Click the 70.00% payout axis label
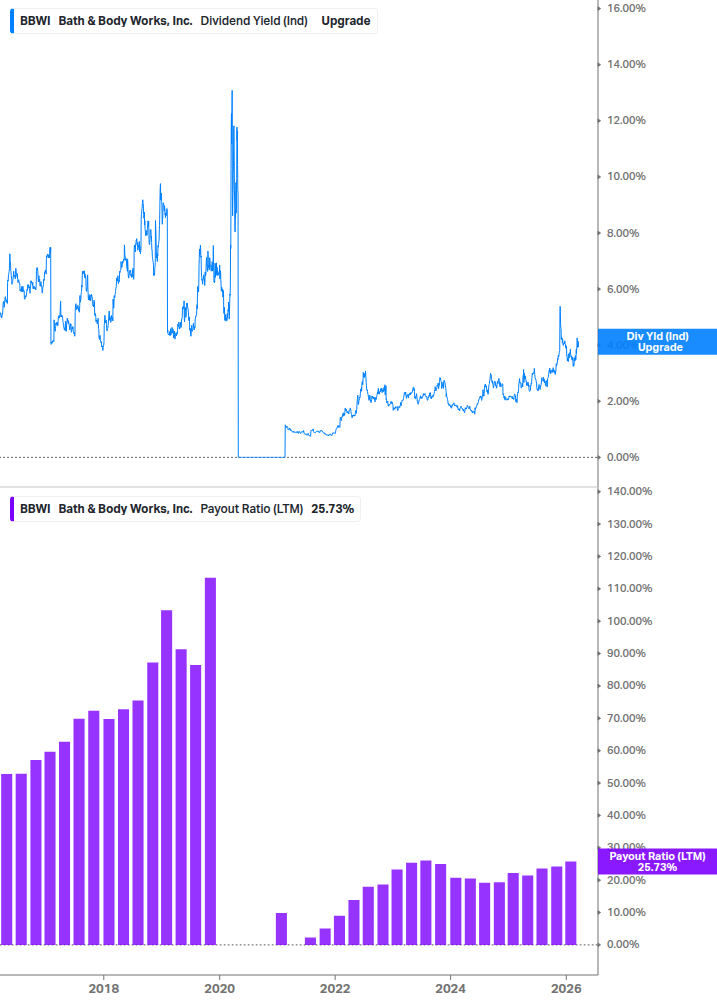This screenshot has height=1005, width=717. pos(626,718)
